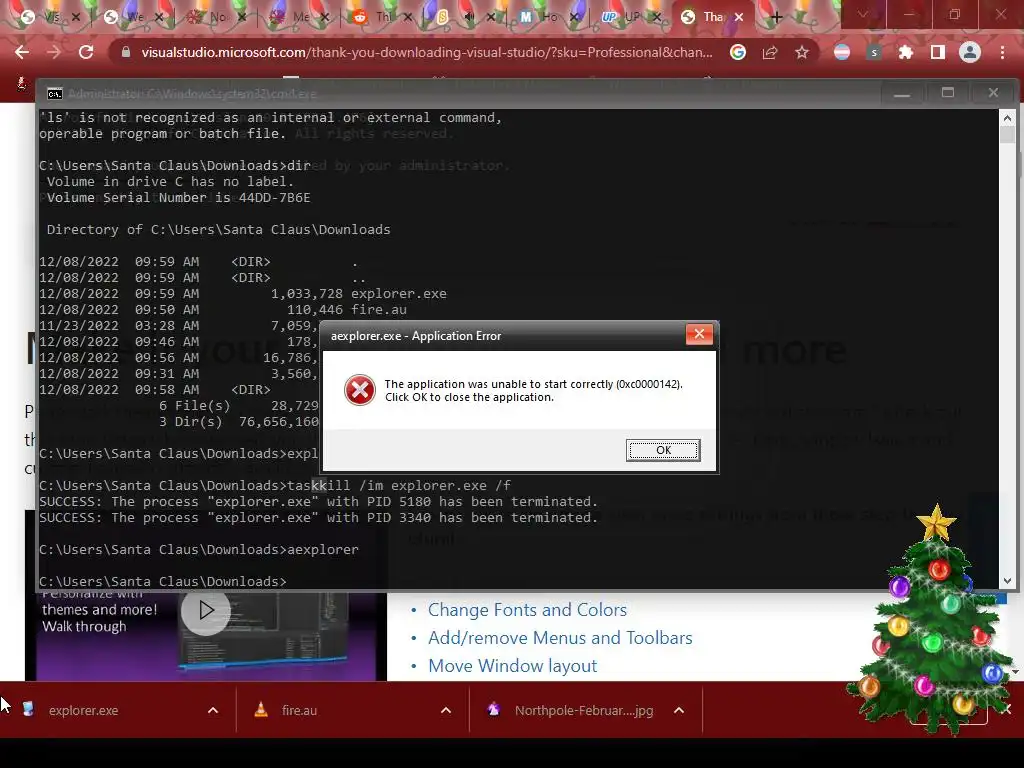This screenshot has height=768, width=1024.
Task: Close the UP tab
Action: pos(657,17)
